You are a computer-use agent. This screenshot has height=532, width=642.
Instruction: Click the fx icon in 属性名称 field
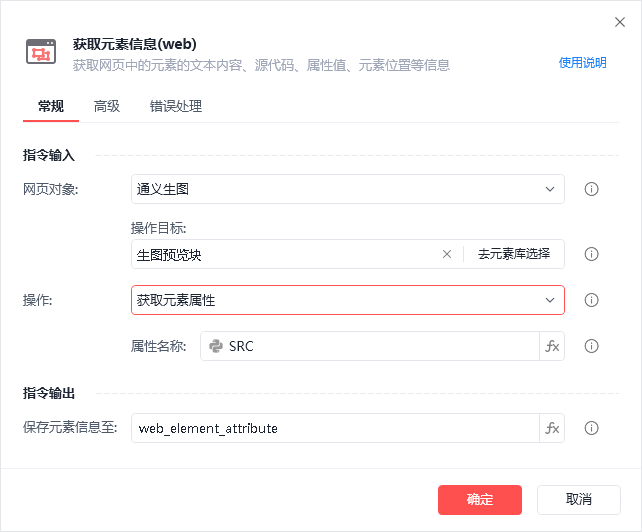tap(552, 346)
